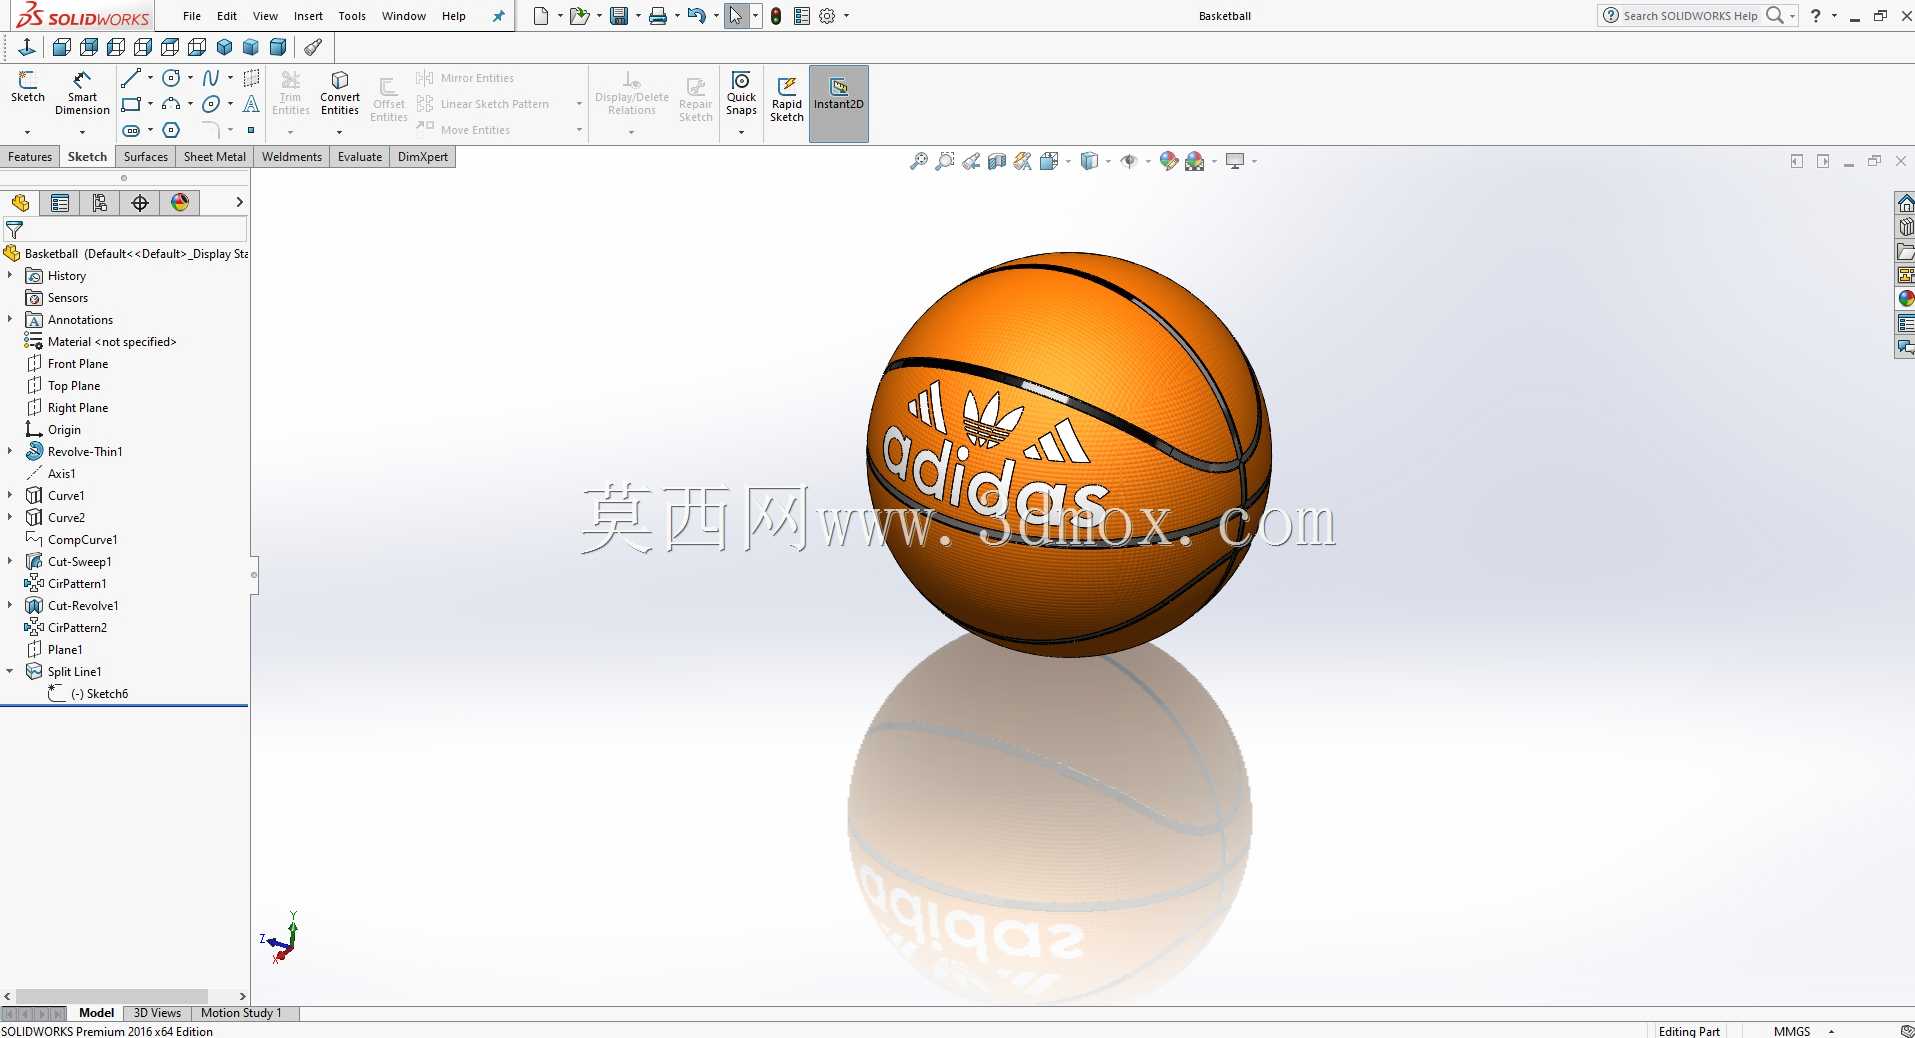Open the PropertyManager tab icon
Viewport: 1915px width, 1038px height.
[60, 203]
